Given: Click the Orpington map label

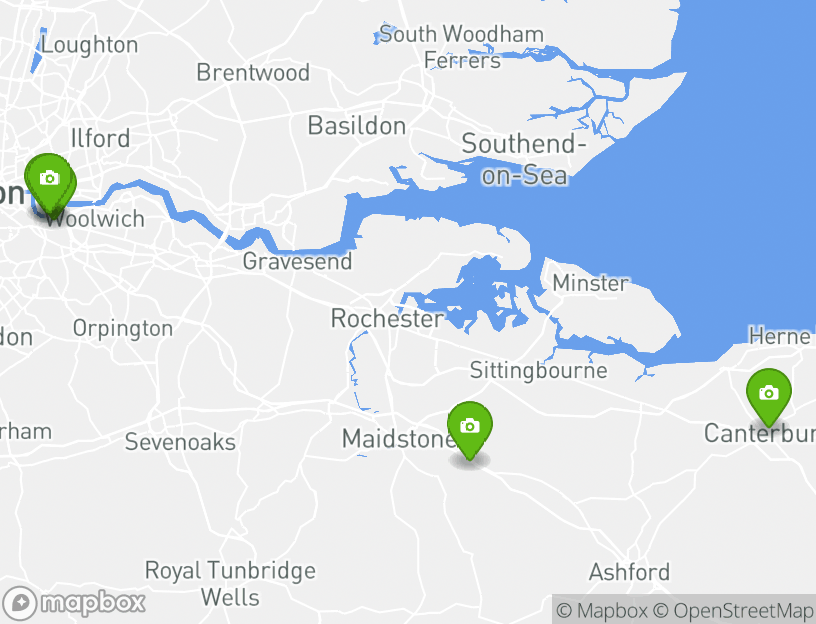Looking at the screenshot, I should pos(123,329).
